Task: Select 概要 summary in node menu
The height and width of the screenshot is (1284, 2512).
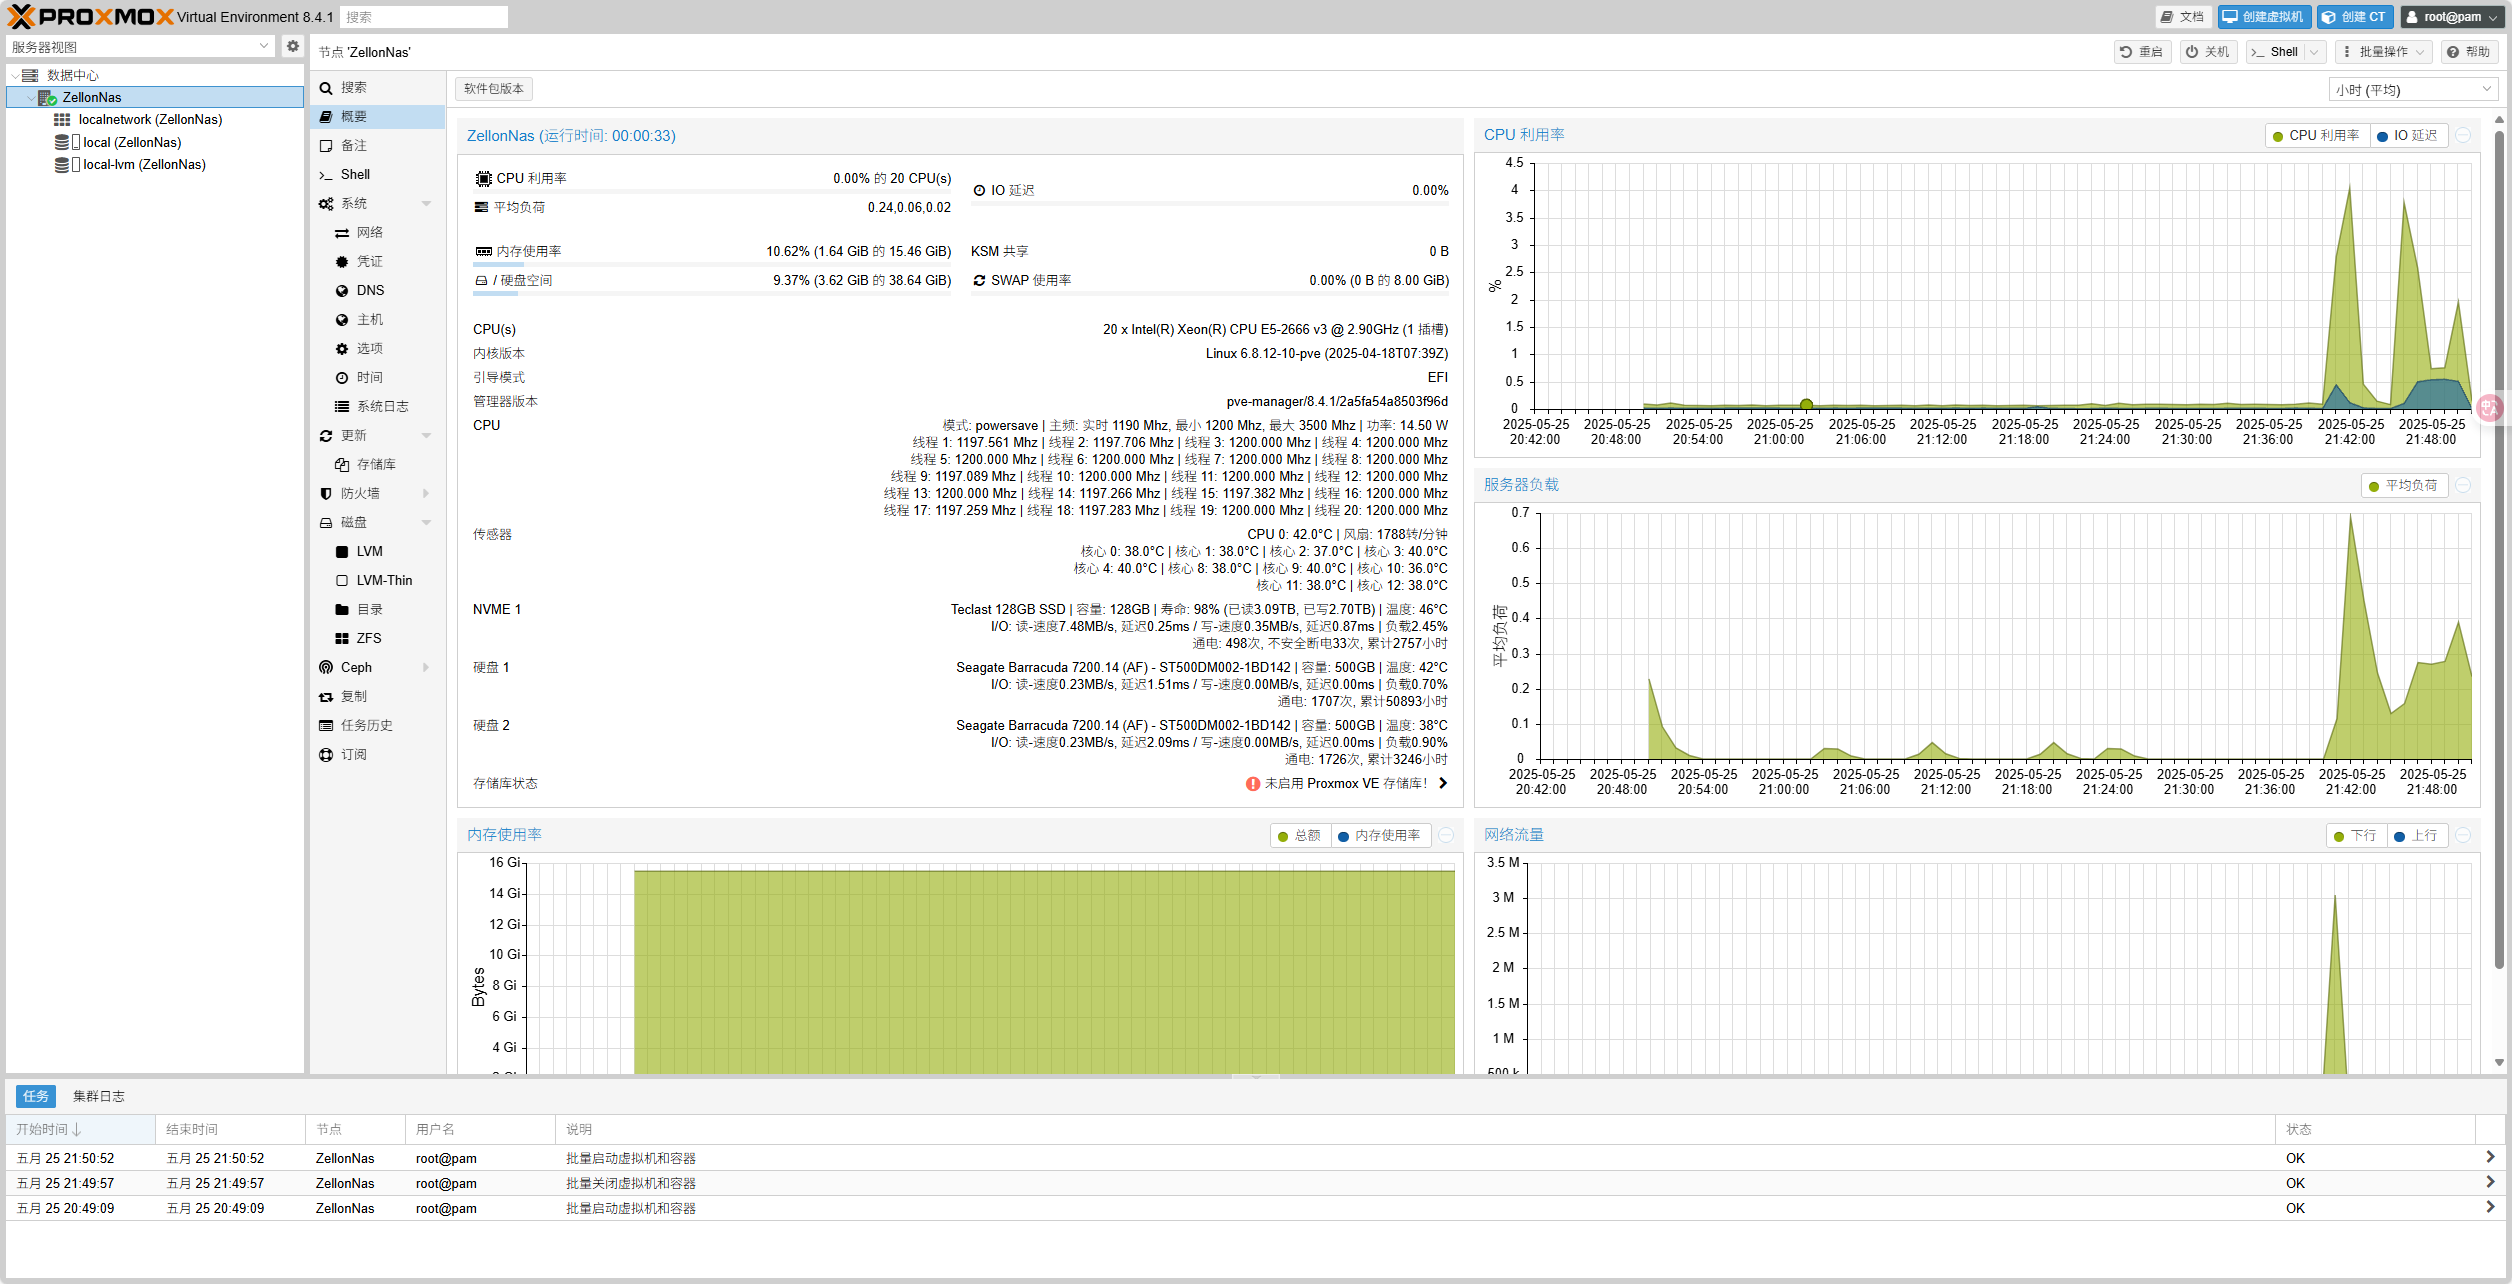Action: [x=377, y=117]
